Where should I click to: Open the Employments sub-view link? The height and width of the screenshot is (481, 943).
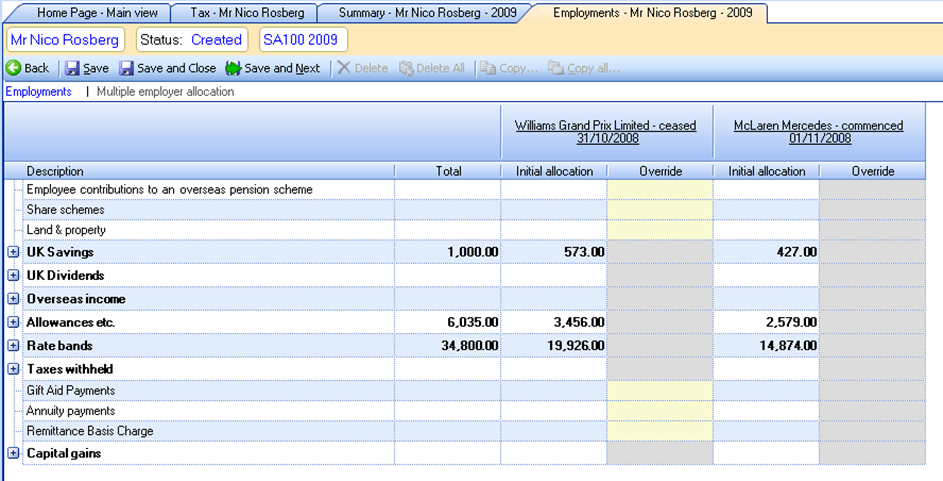38,91
